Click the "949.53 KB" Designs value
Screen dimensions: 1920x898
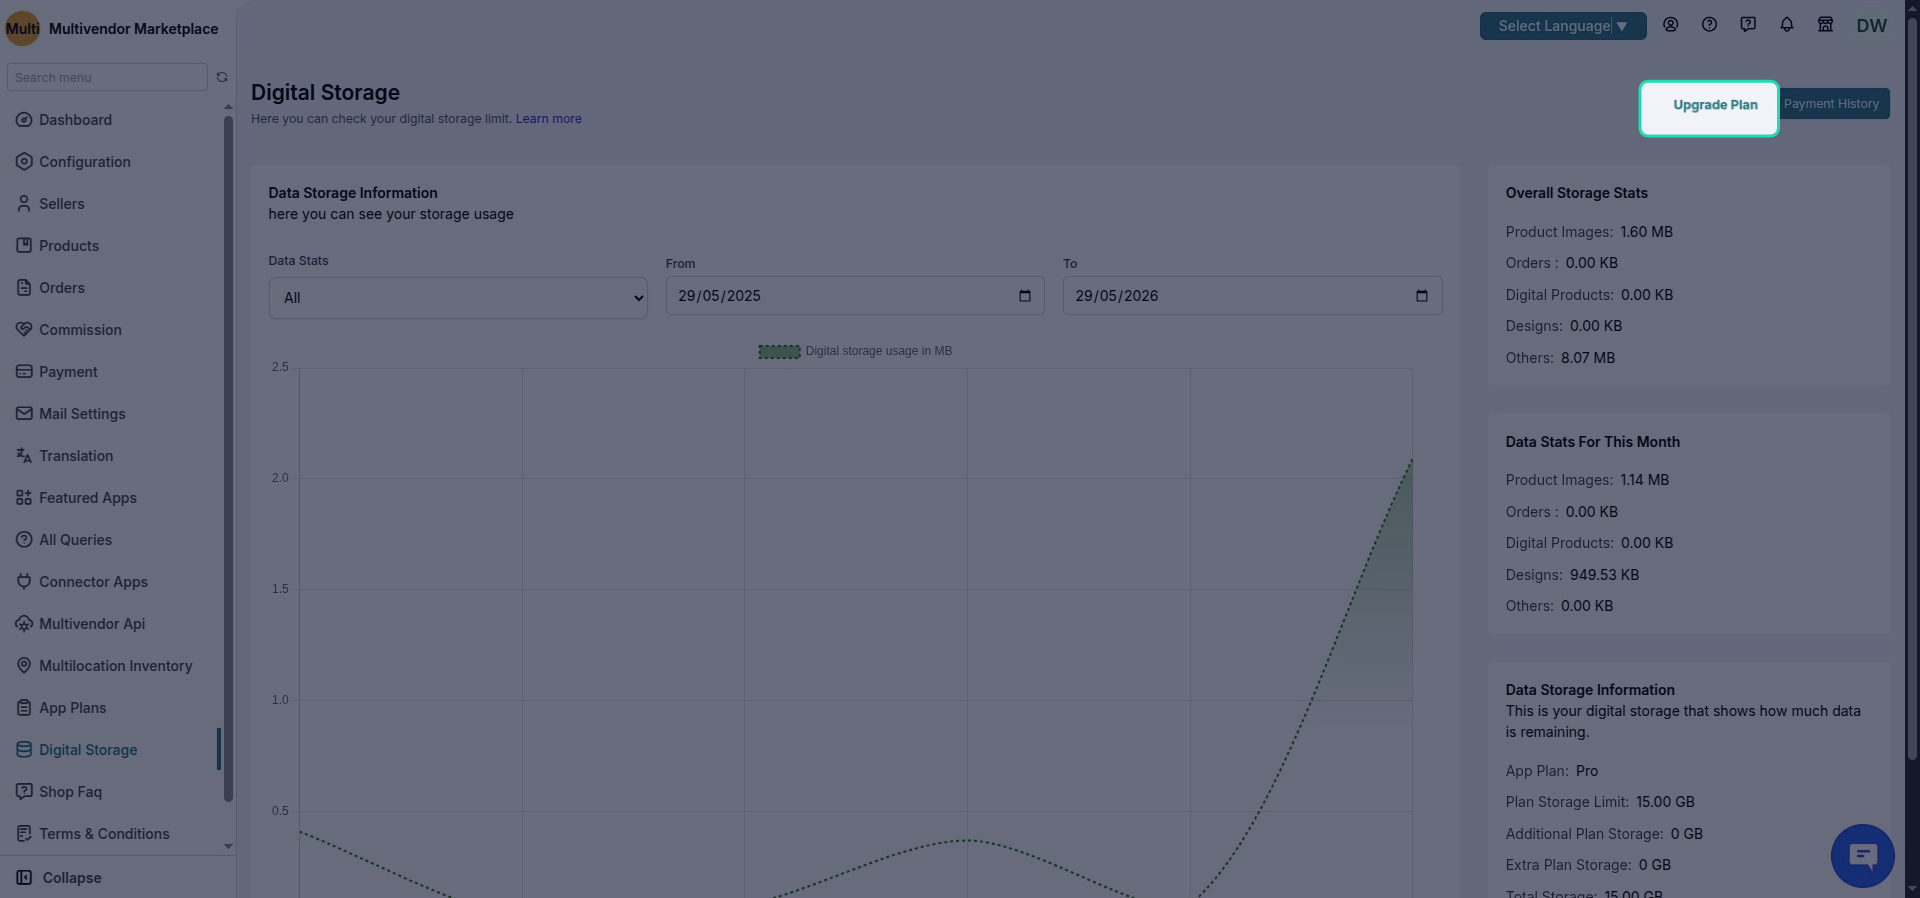pos(1604,575)
